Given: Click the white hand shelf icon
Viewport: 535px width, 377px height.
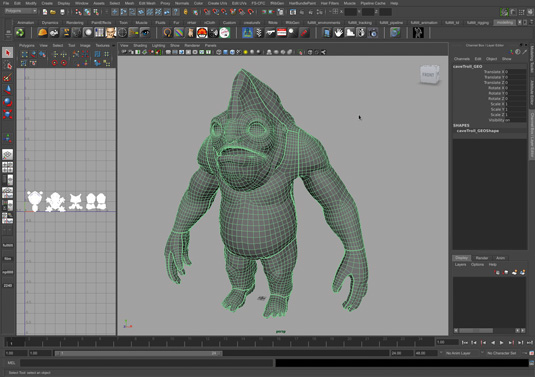Looking at the screenshot, I should pyautogui.click(x=338, y=33).
